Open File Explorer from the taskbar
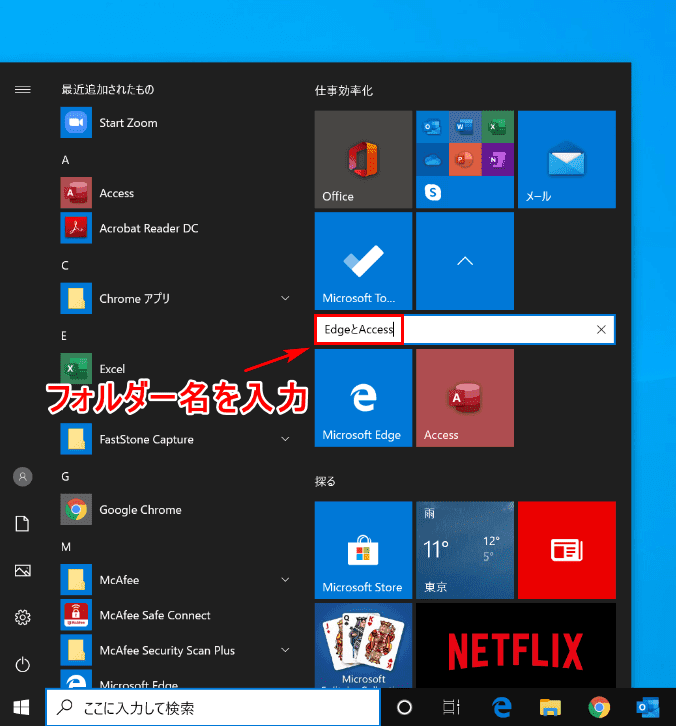The image size is (676, 726). (551, 707)
